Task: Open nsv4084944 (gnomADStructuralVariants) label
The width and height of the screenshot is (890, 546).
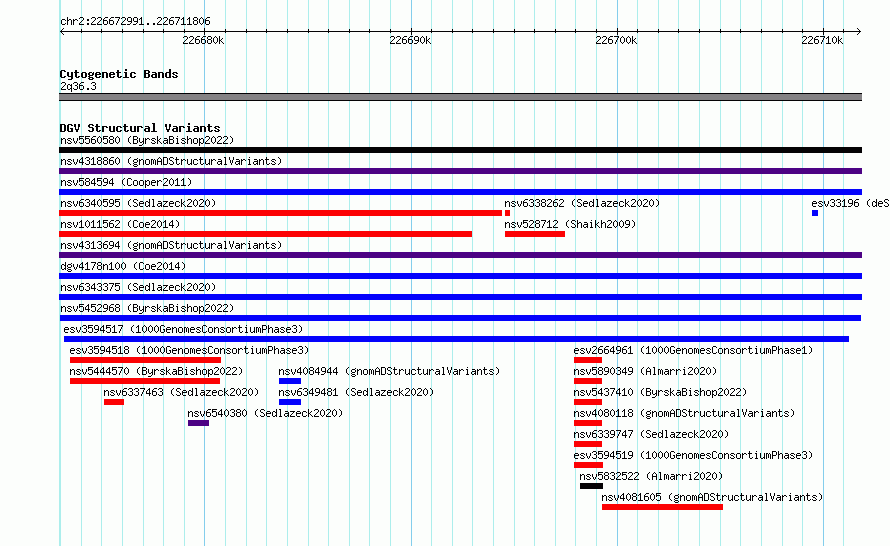Action: pos(389,371)
